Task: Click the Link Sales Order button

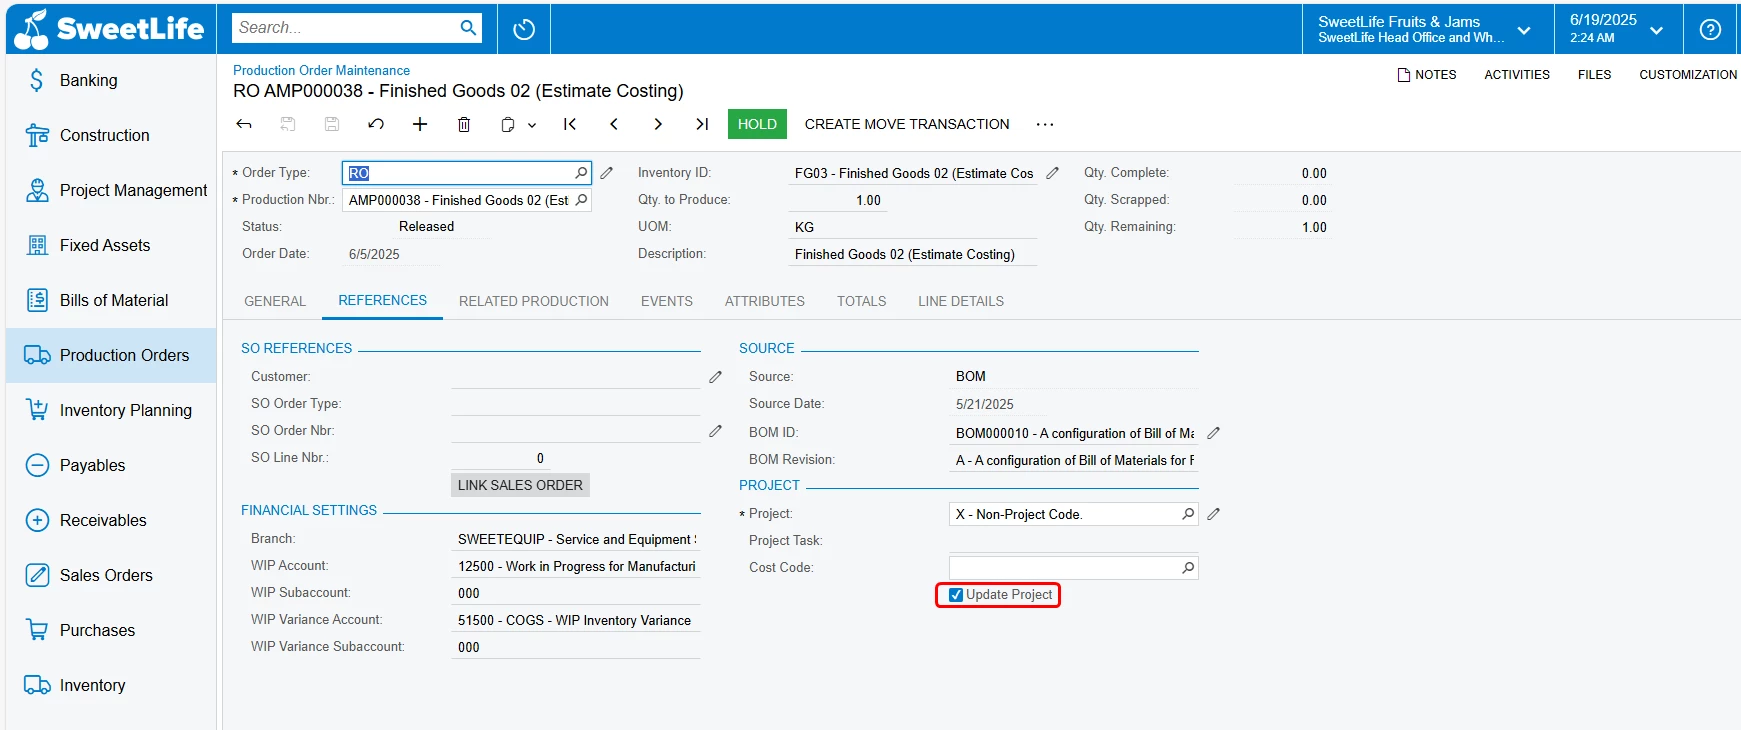Action: [520, 485]
